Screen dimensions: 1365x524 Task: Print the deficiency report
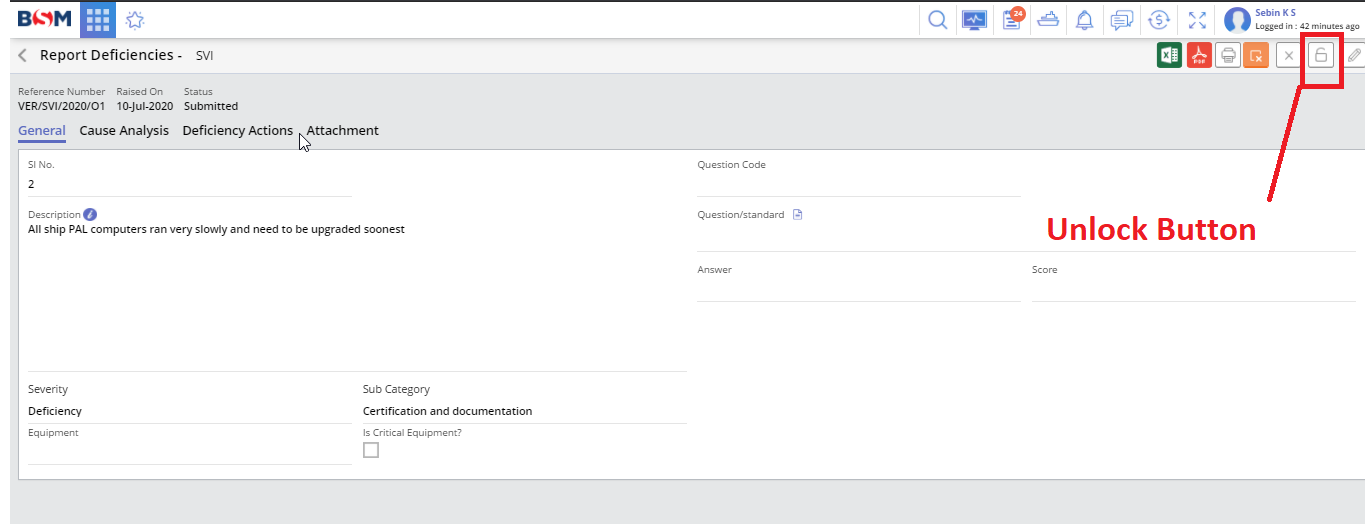[x=1228, y=56]
